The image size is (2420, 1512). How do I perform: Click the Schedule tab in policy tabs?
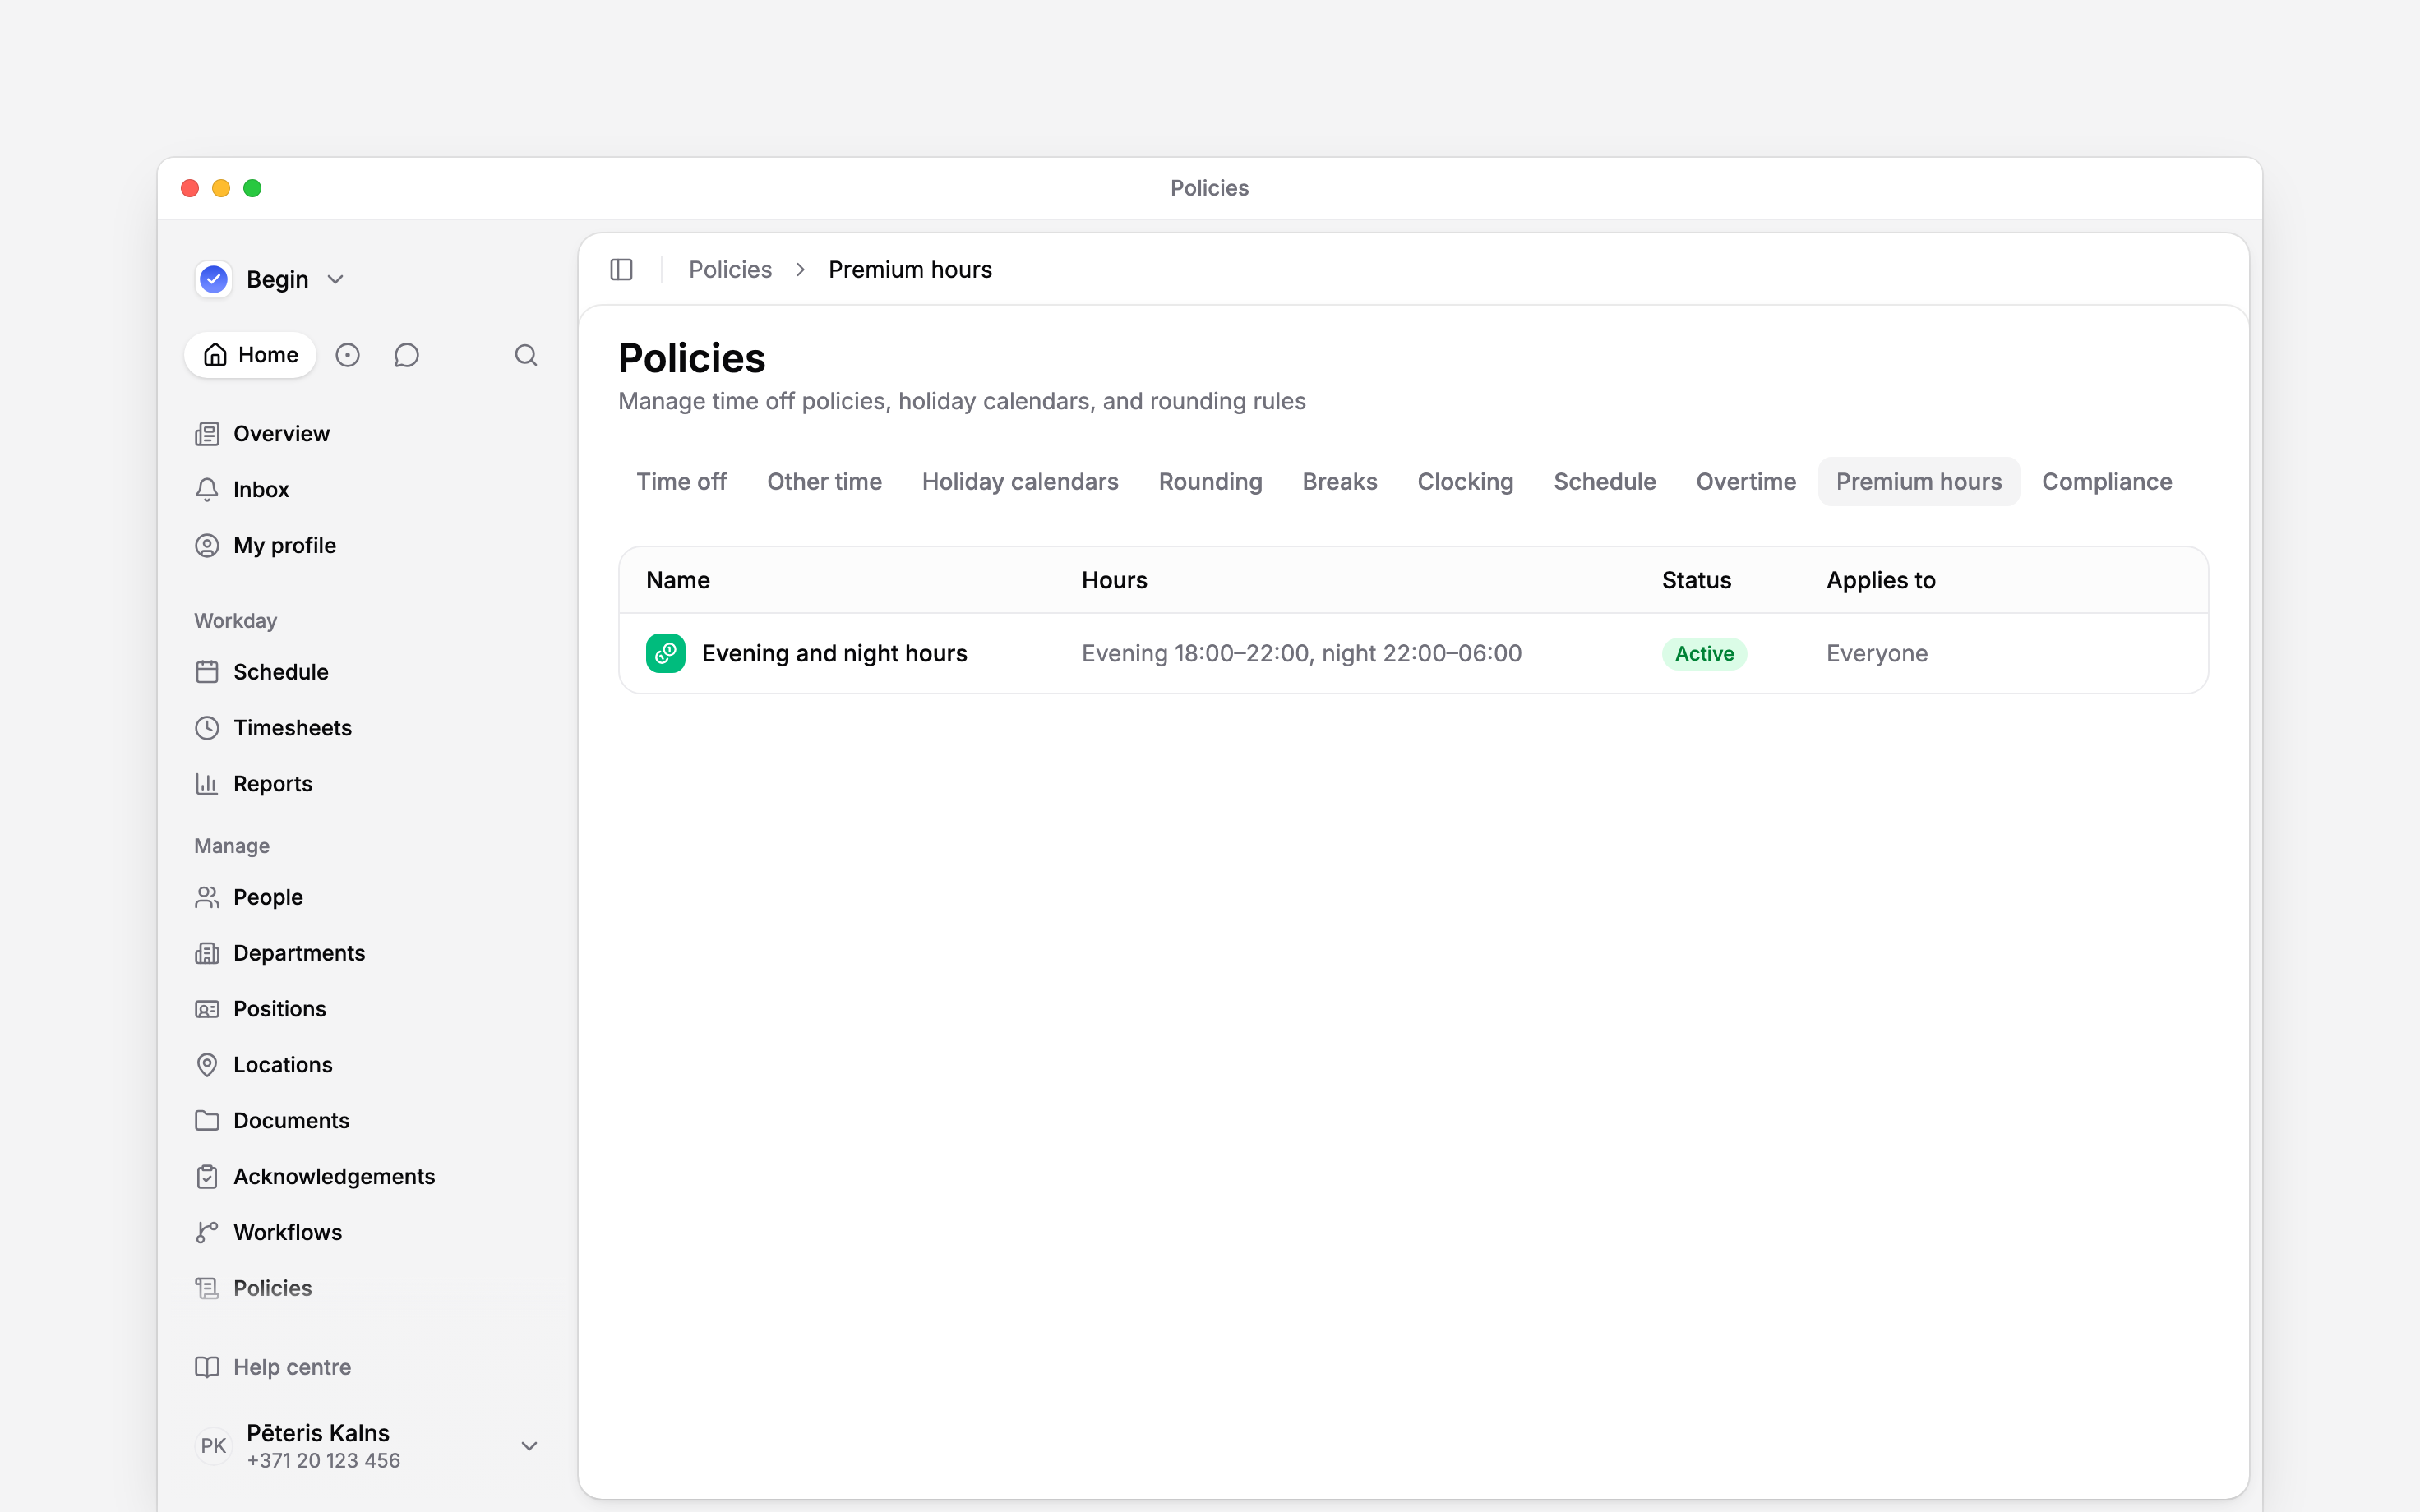tap(1604, 482)
